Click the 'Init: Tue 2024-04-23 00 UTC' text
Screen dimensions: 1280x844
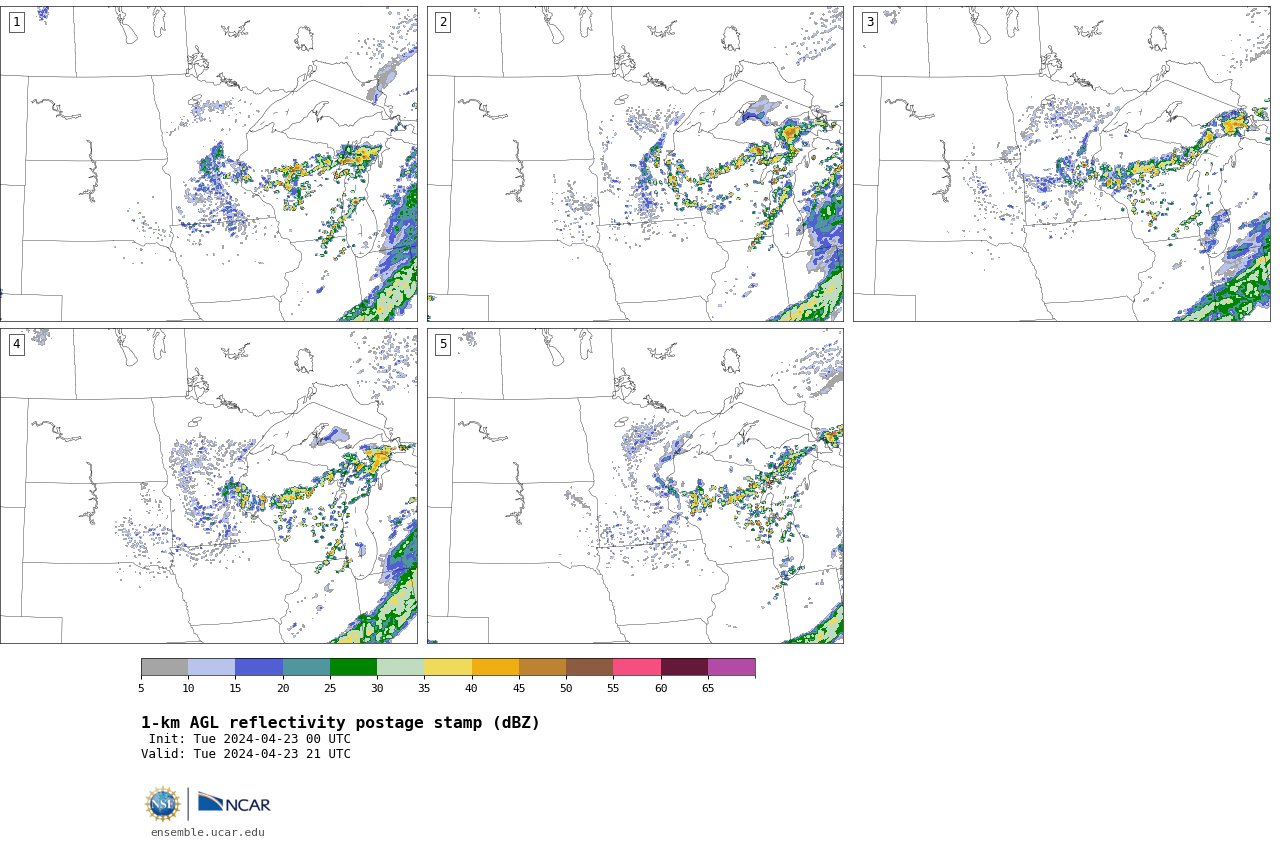tap(250, 739)
